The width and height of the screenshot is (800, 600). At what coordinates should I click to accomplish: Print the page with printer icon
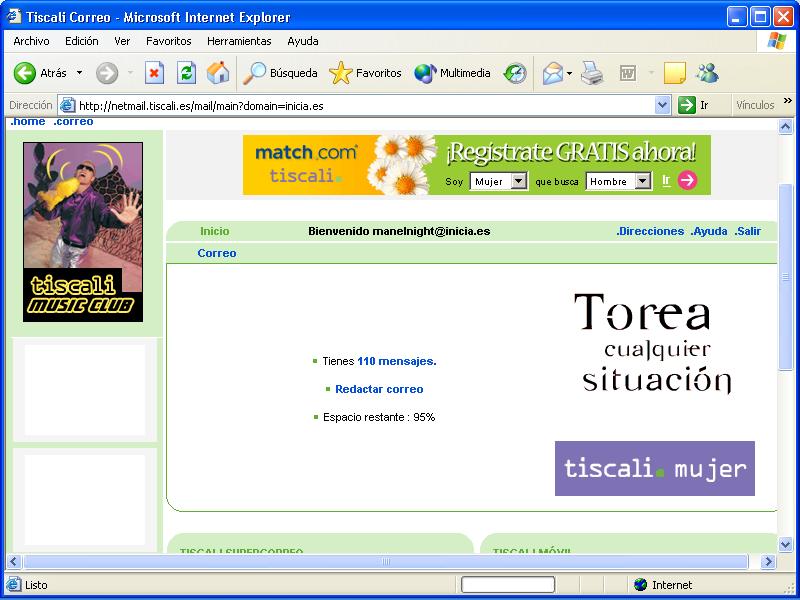(592, 73)
